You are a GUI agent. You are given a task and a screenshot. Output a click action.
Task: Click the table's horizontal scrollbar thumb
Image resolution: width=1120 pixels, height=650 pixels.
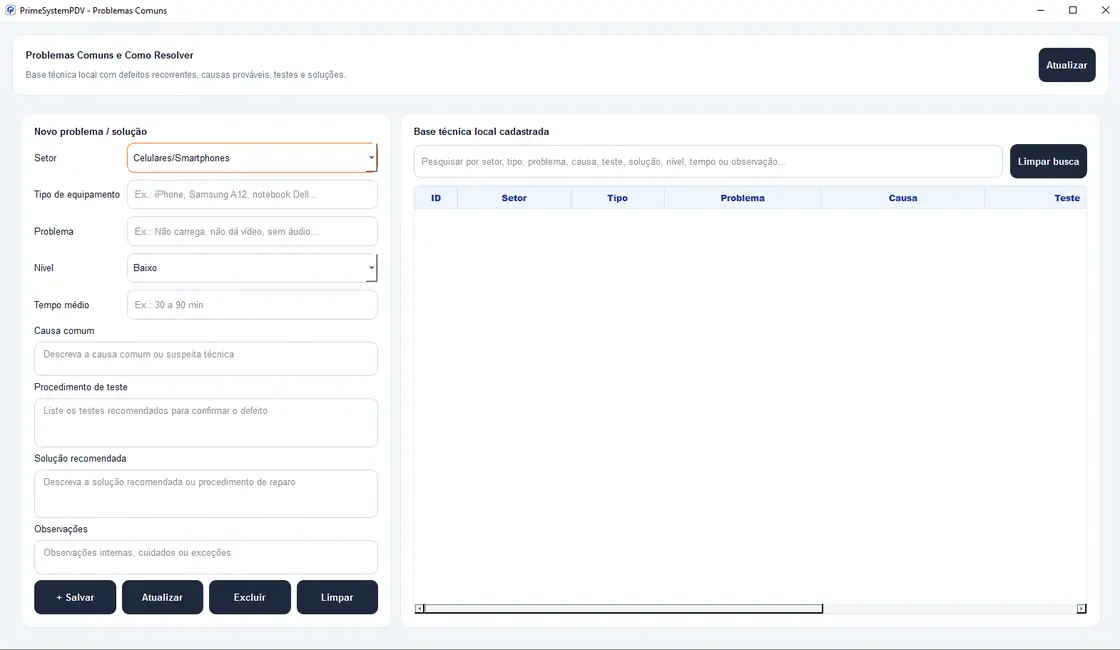pyautogui.click(x=624, y=609)
